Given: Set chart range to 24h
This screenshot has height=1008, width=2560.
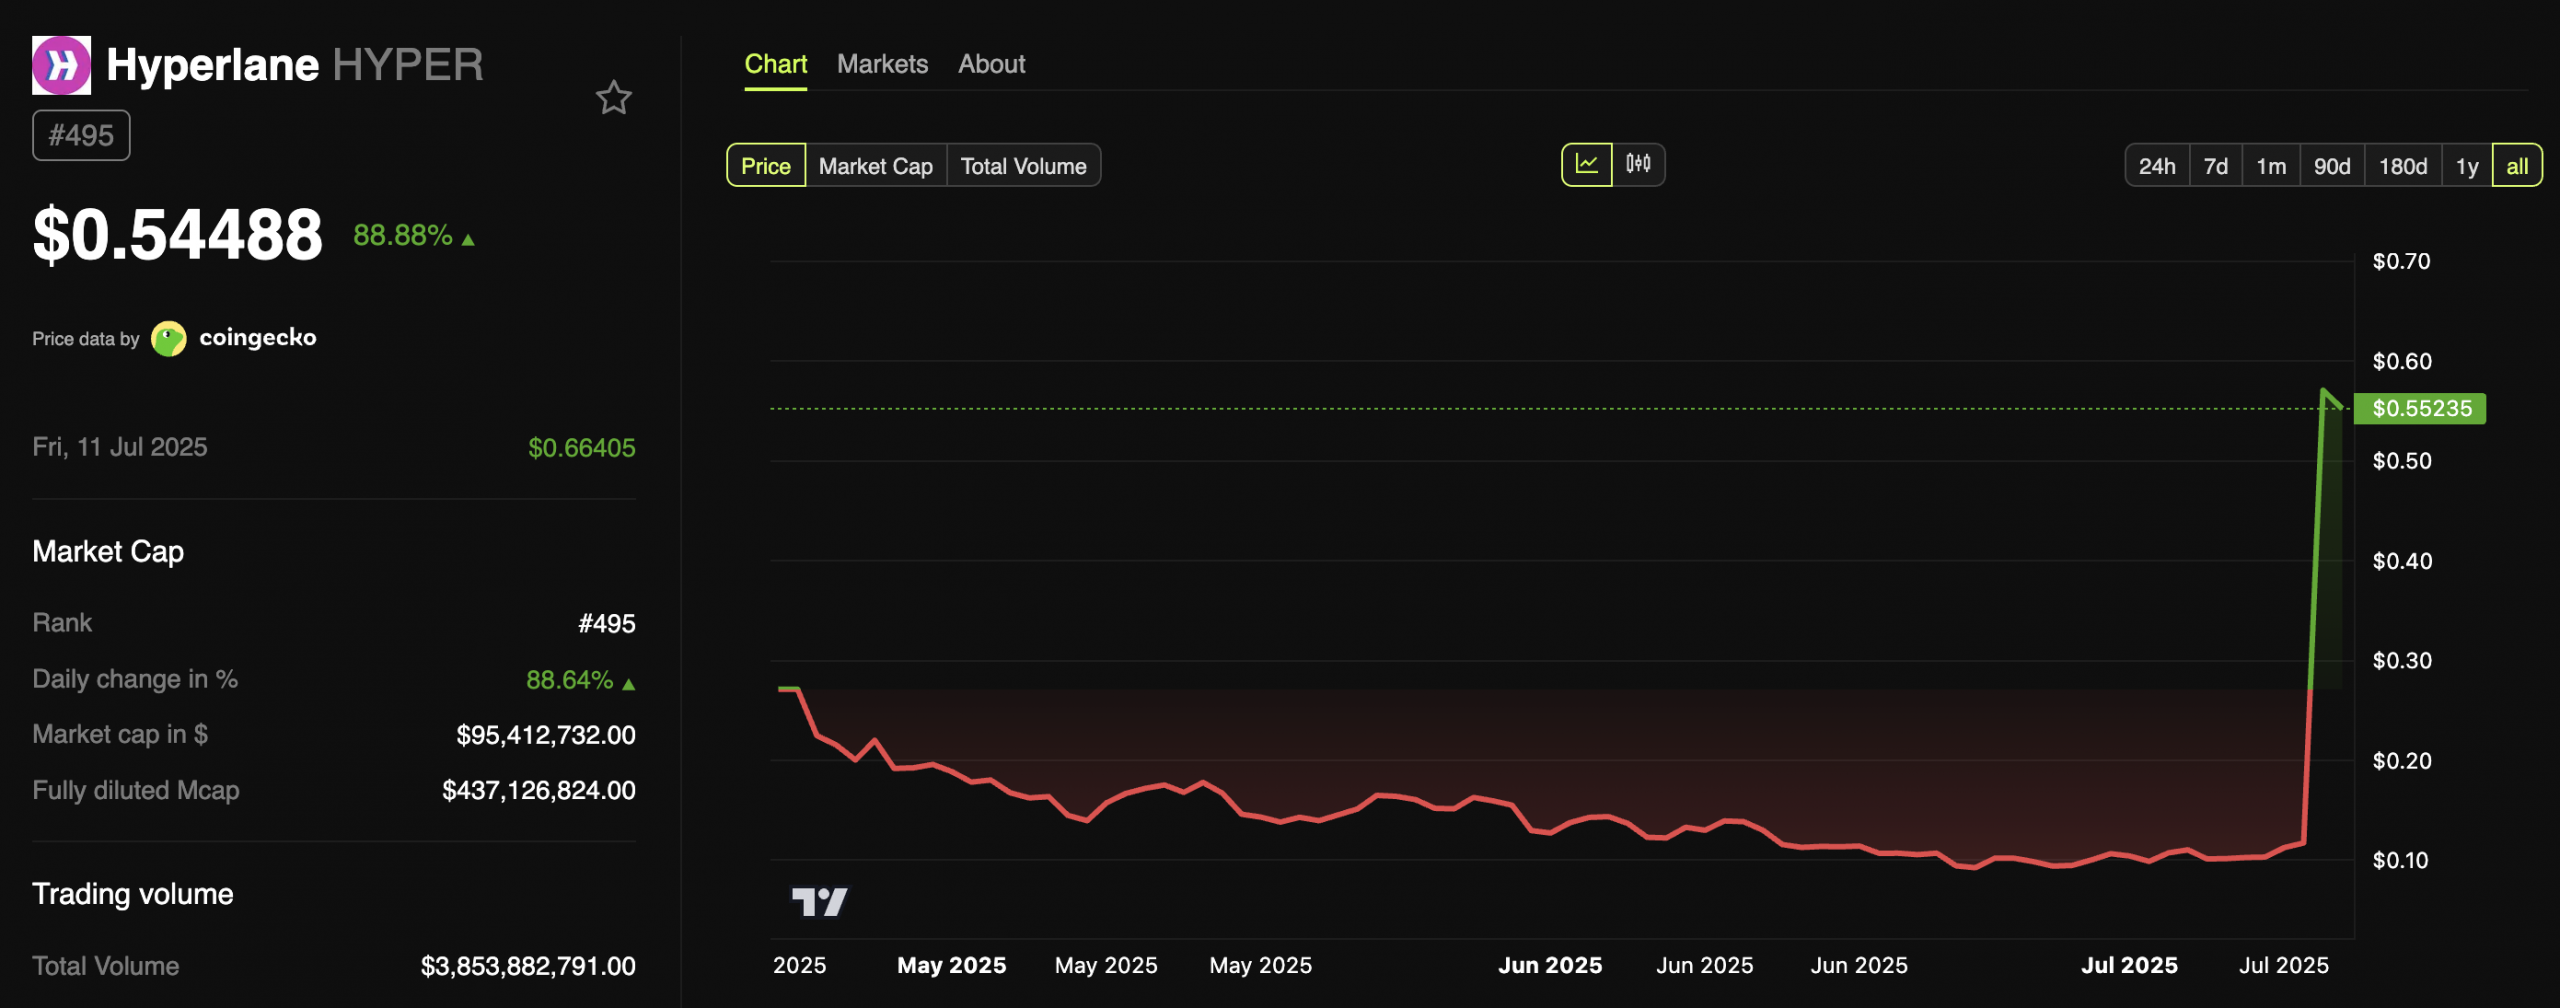Looking at the screenshot, I should [2156, 166].
